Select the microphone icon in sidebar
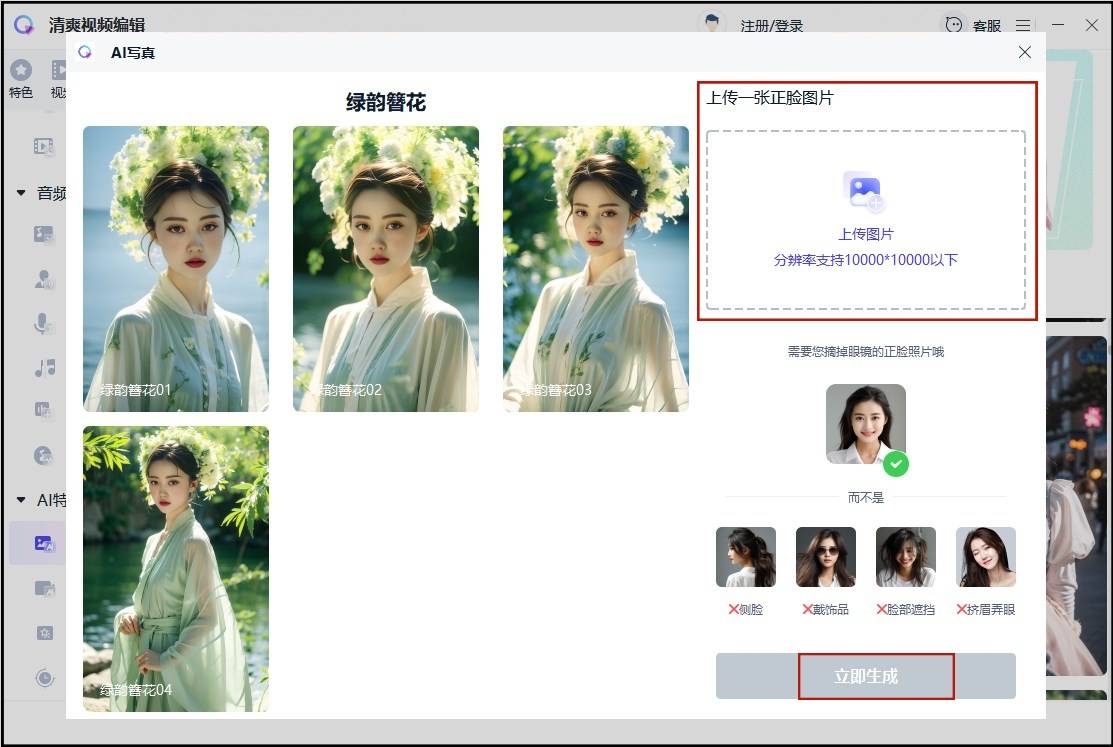1113x747 pixels. pyautogui.click(x=44, y=324)
